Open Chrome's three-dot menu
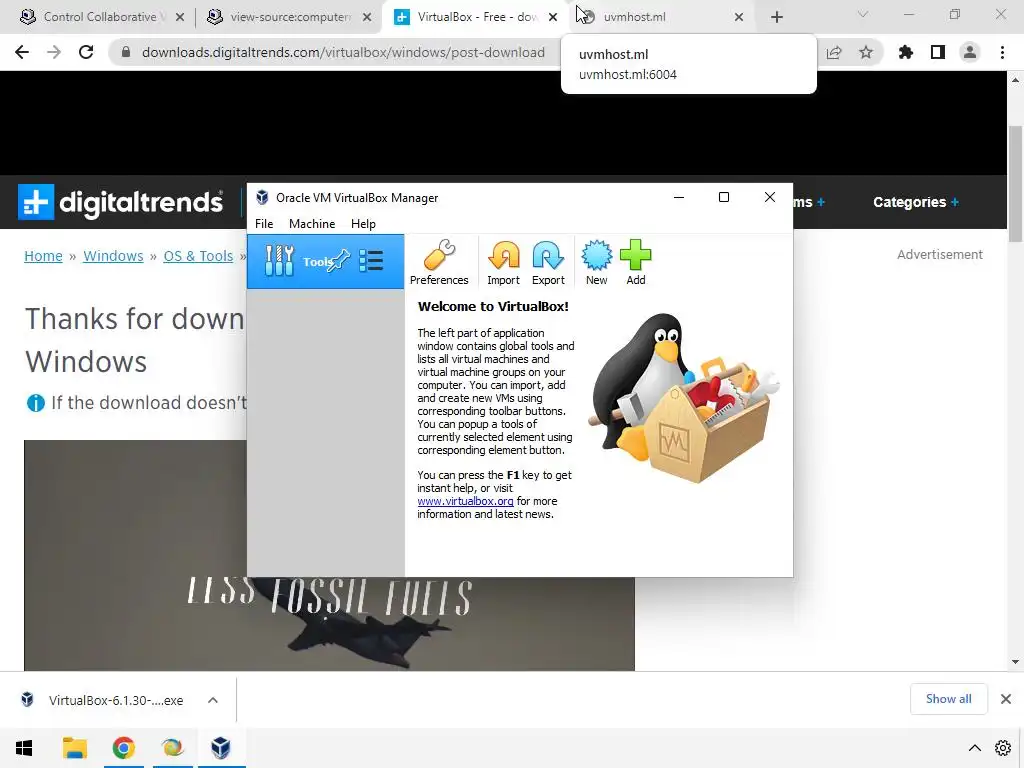The image size is (1024, 768). (1002, 52)
